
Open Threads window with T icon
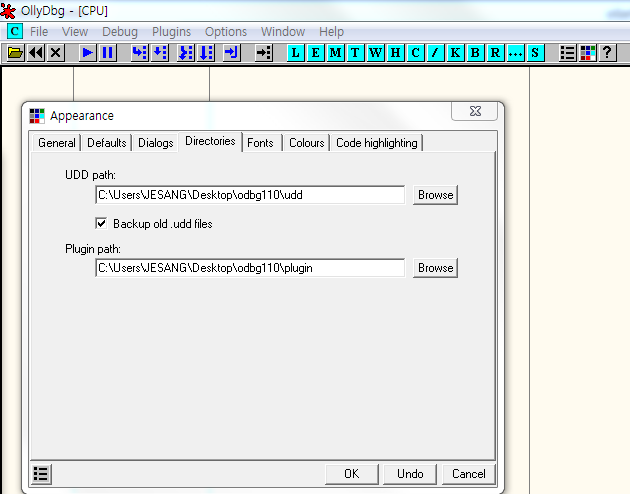[355, 53]
